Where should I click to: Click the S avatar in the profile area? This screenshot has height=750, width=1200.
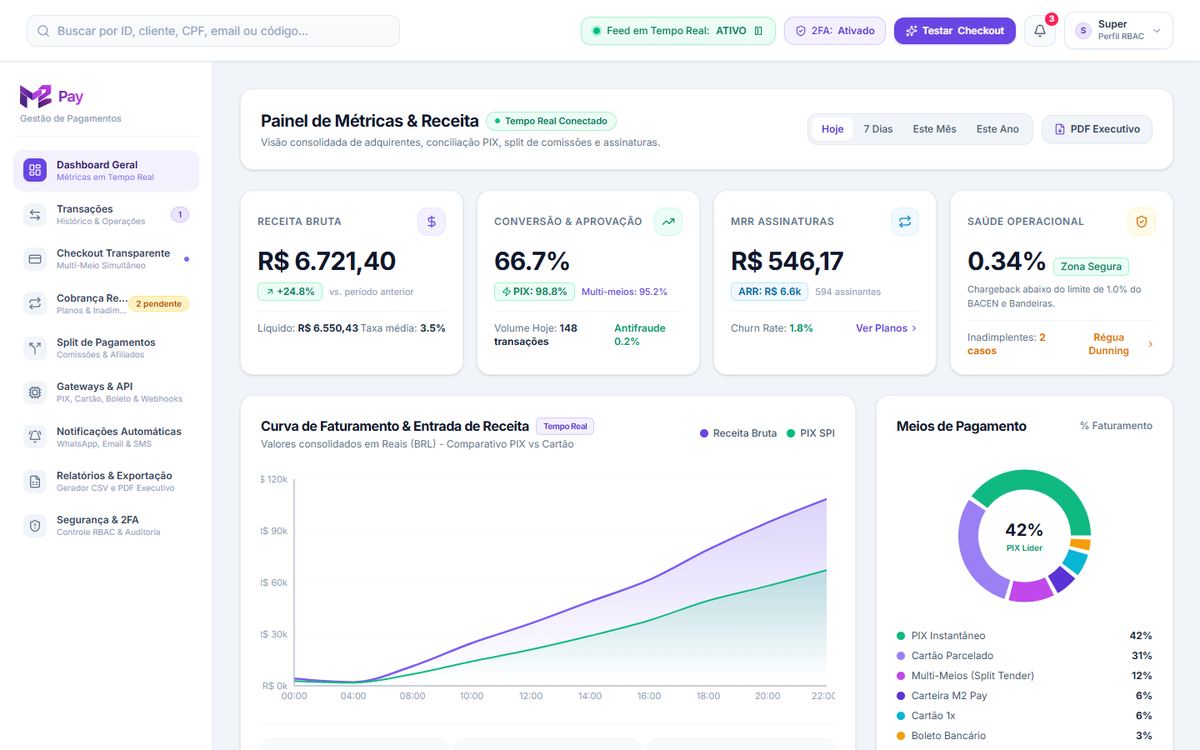(1083, 31)
